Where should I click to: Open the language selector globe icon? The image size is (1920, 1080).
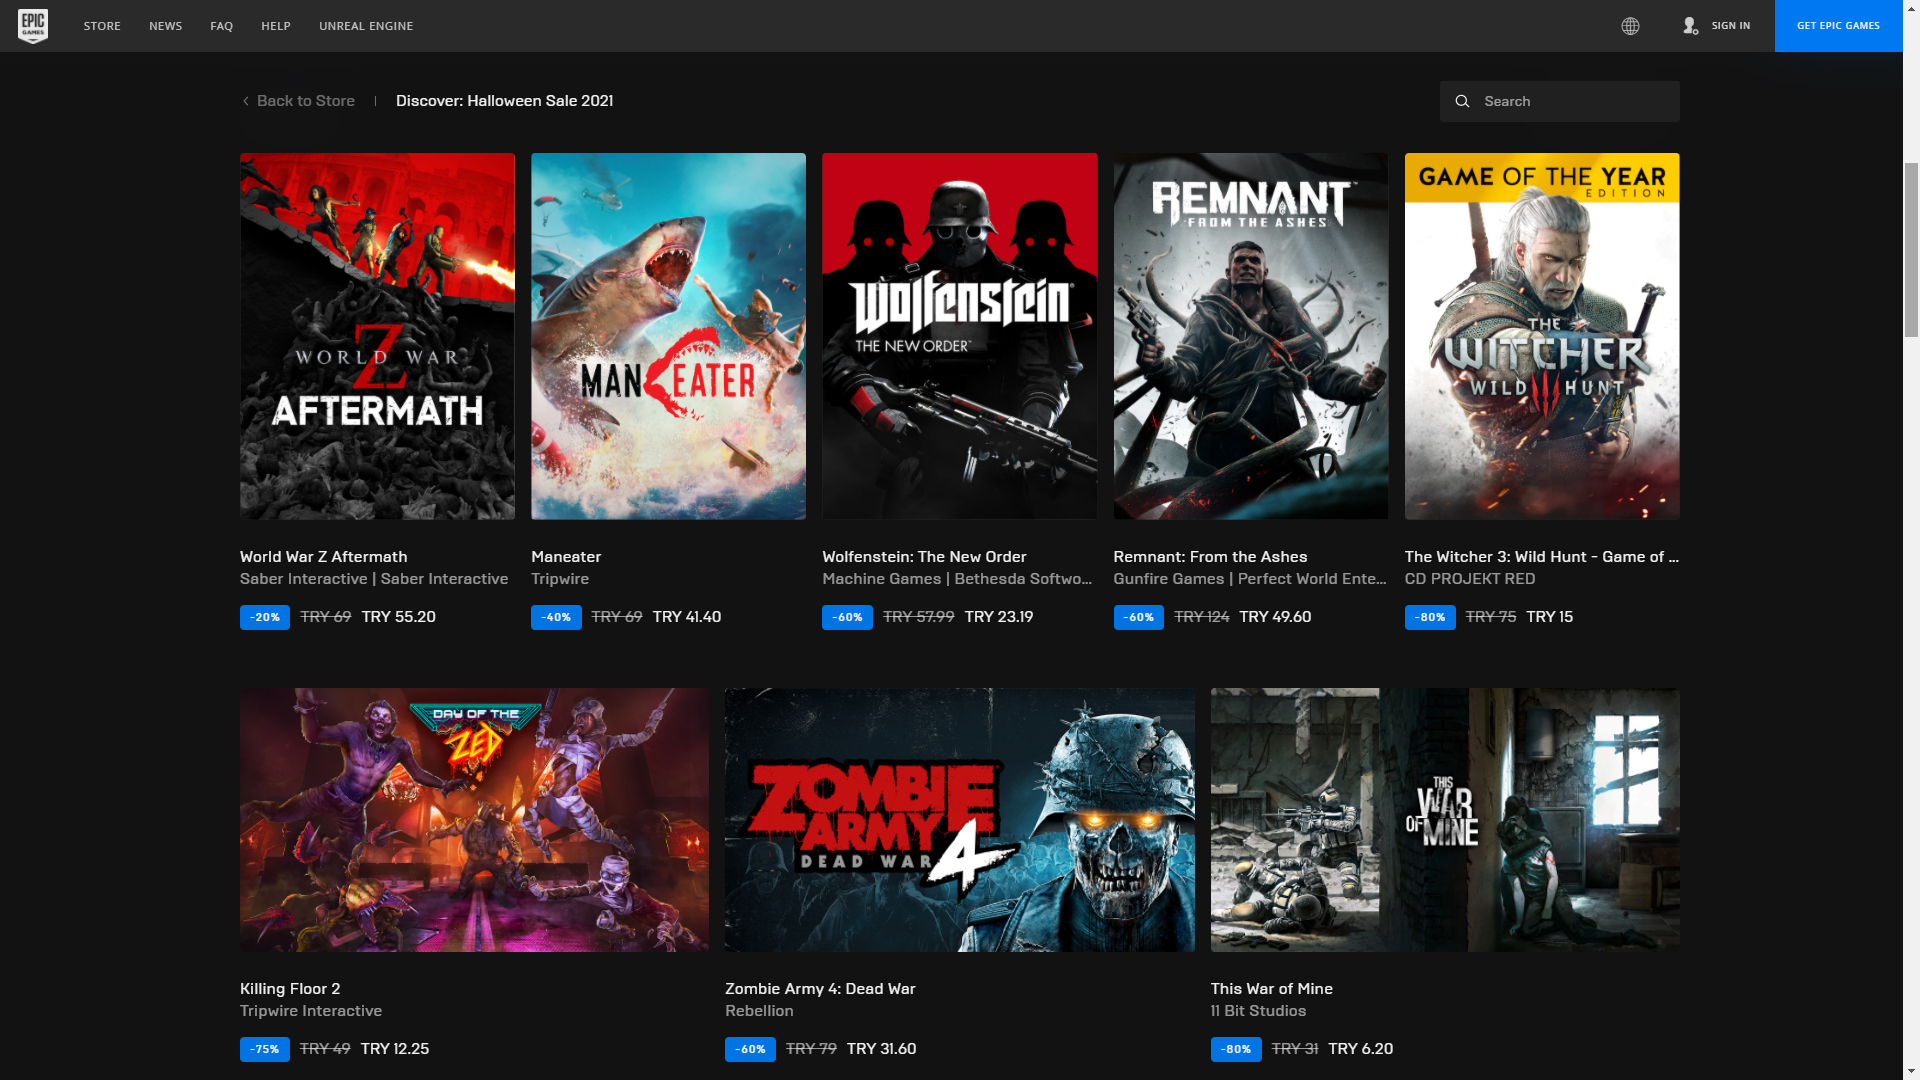click(x=1631, y=26)
